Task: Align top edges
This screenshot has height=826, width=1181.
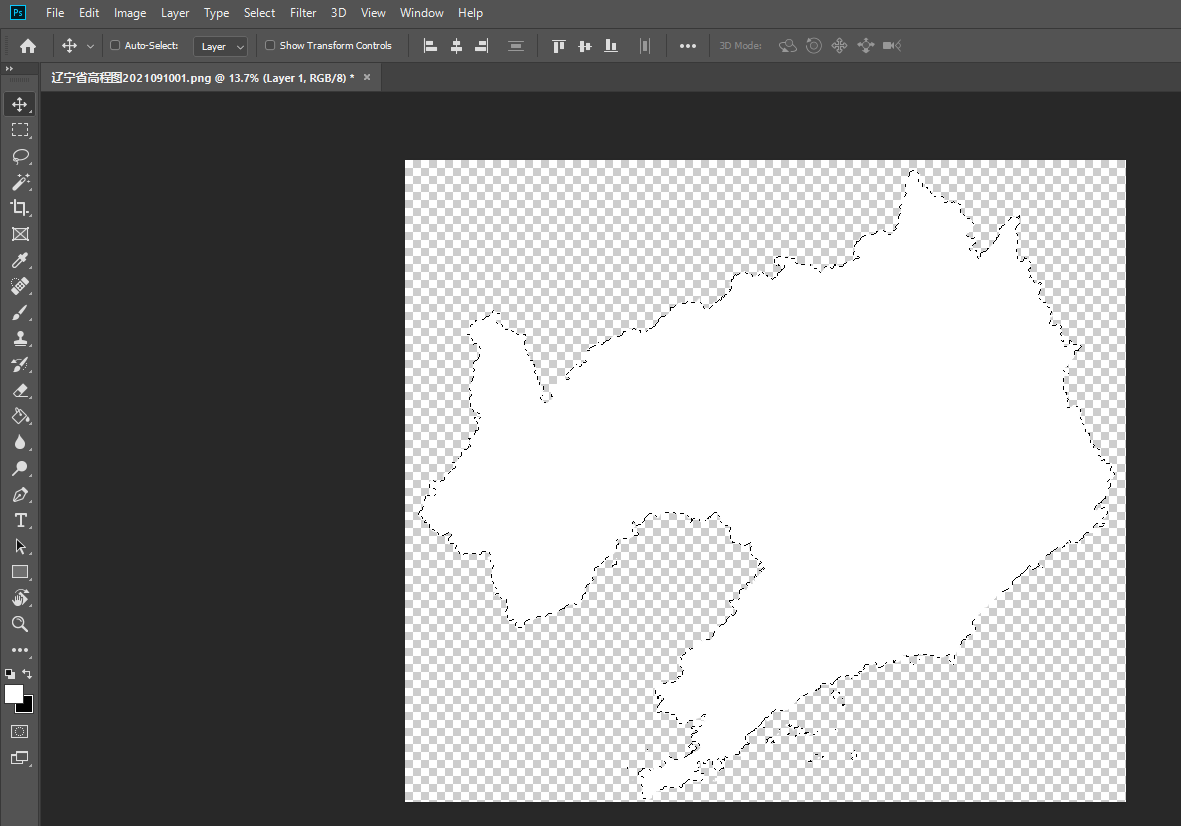Action: point(559,46)
